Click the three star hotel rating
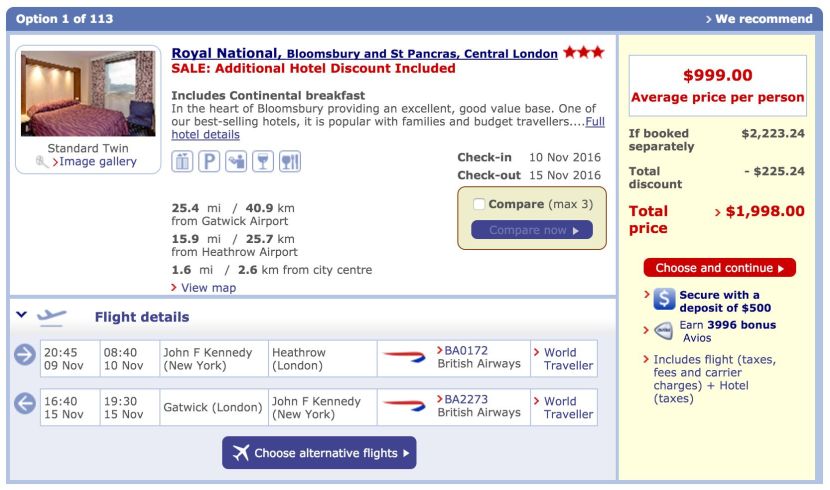 coord(584,52)
